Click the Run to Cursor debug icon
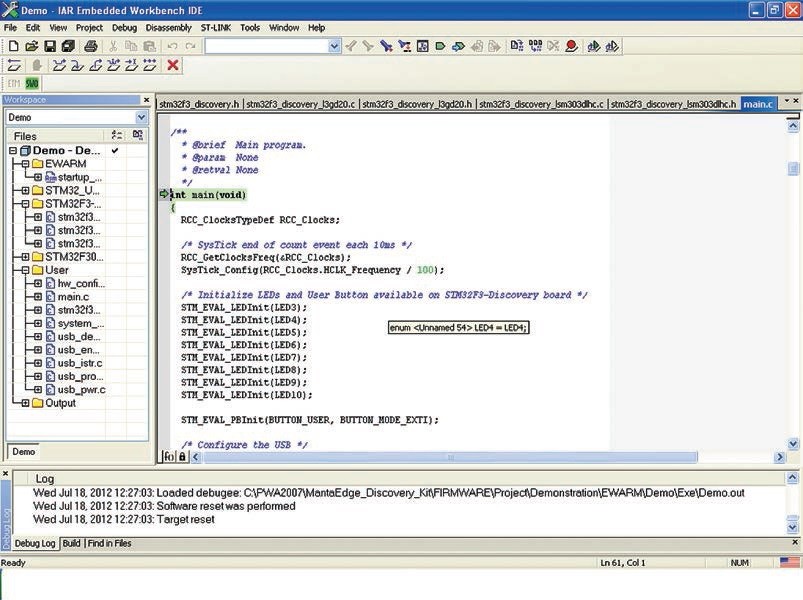Screen dimensions: 803x600 131,65
